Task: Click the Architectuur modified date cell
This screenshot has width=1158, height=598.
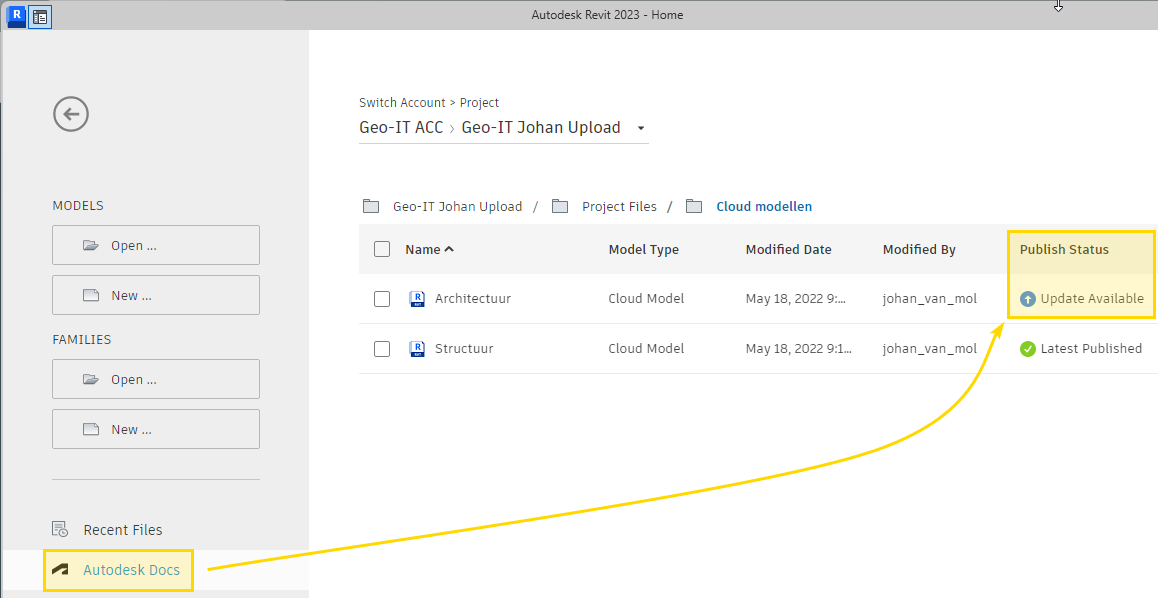Action: (x=796, y=299)
